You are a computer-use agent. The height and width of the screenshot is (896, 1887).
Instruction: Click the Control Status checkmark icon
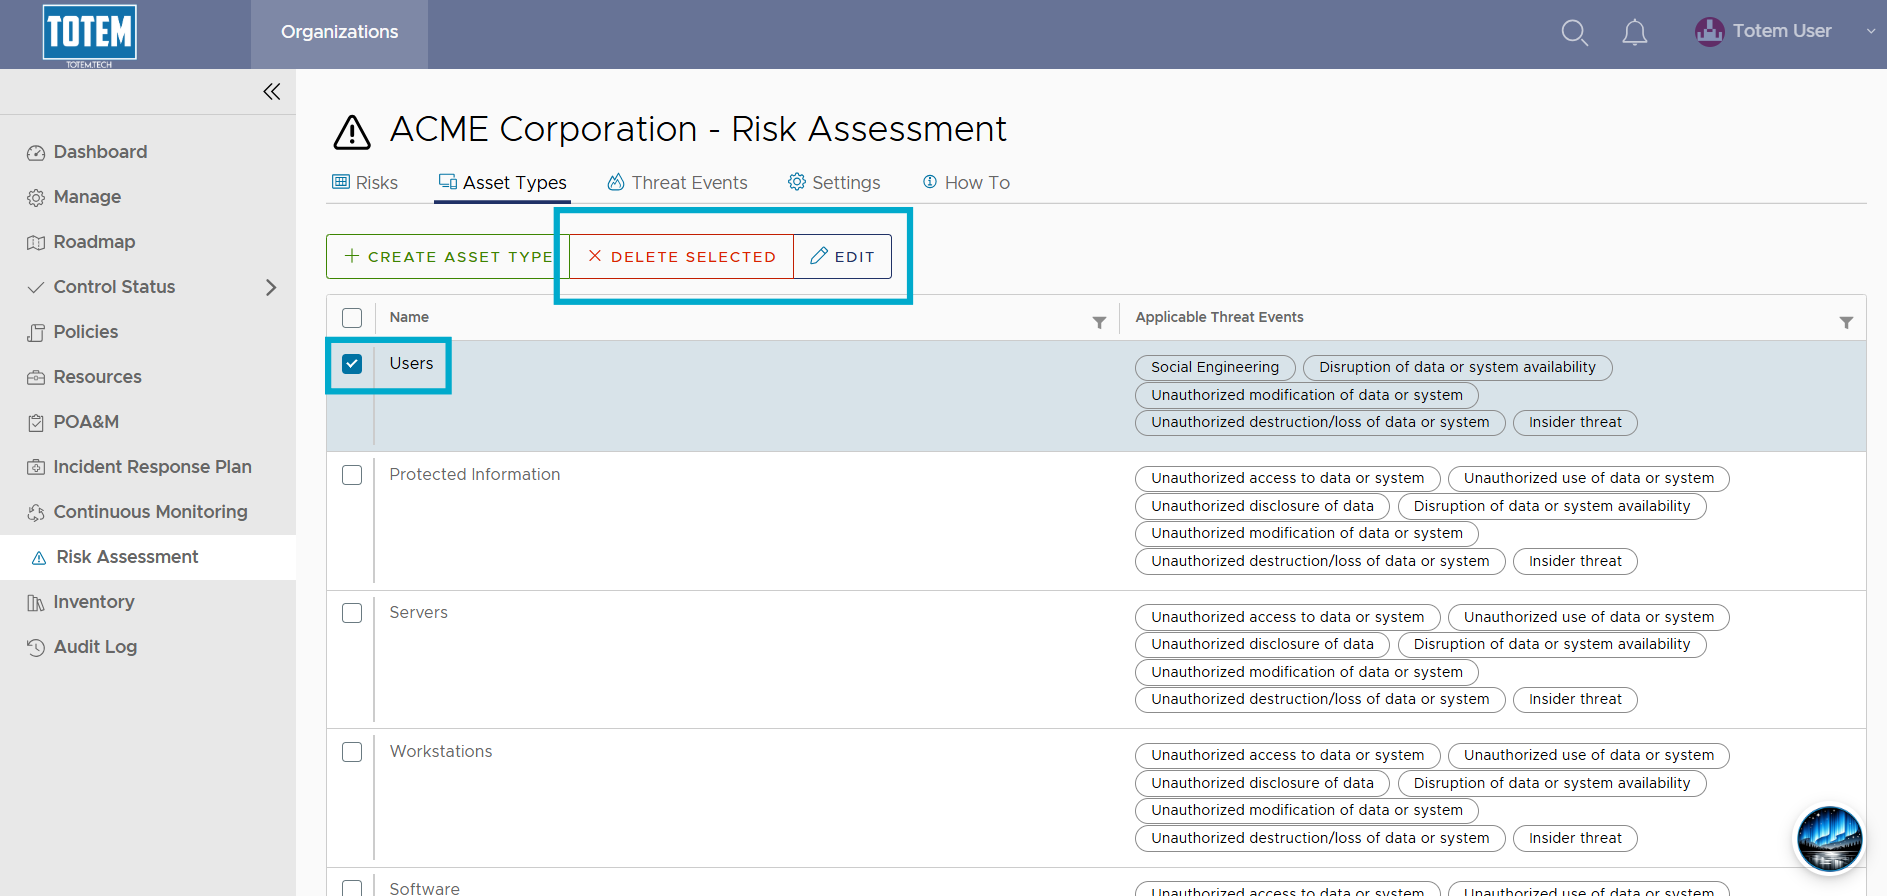point(36,288)
